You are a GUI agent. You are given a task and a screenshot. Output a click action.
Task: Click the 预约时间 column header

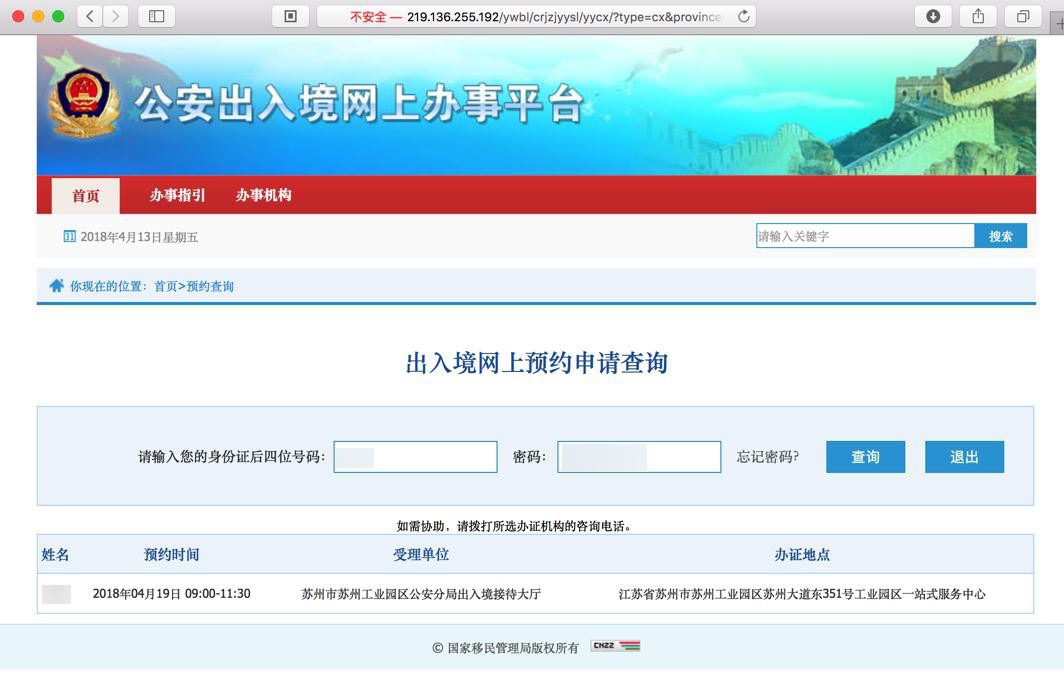pos(172,555)
